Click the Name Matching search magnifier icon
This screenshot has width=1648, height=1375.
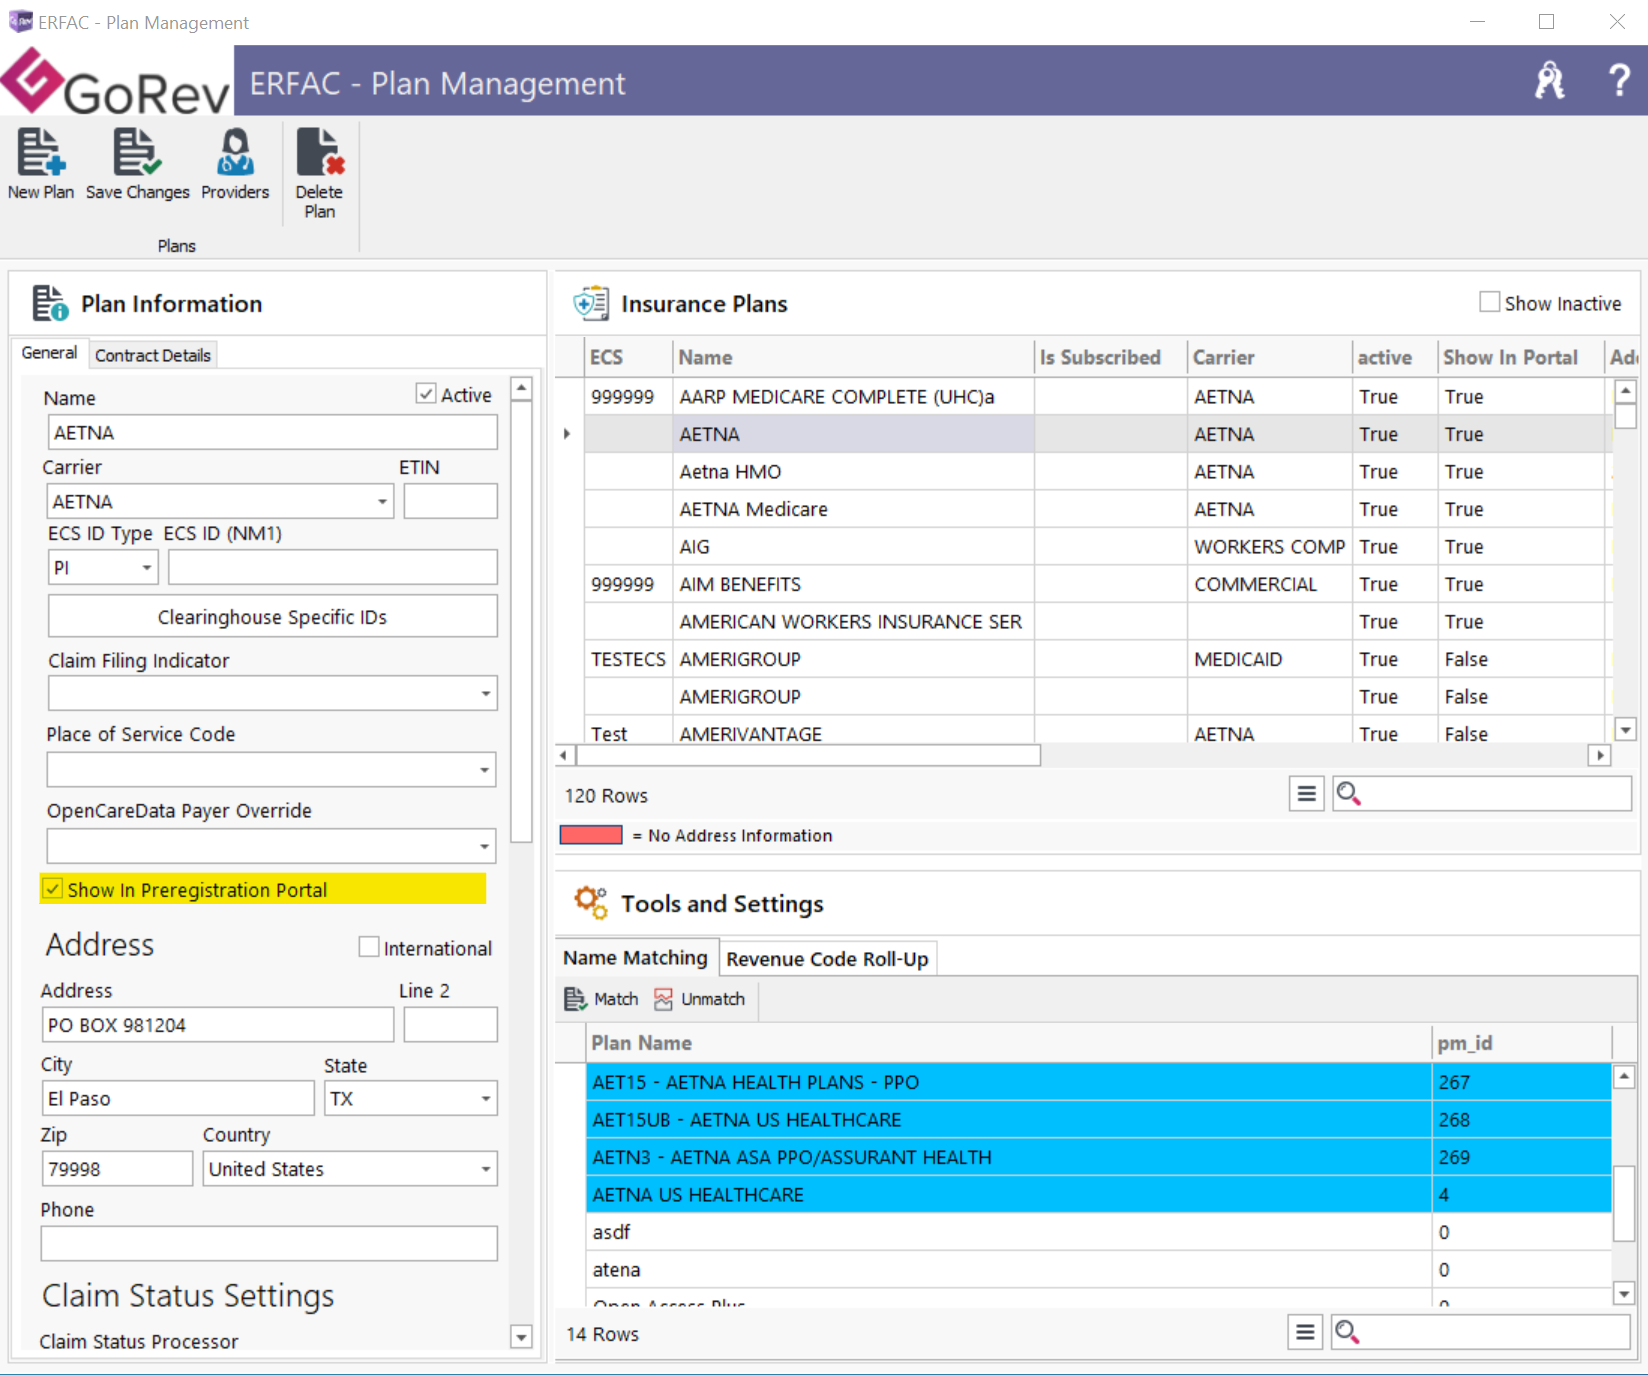(1347, 1332)
